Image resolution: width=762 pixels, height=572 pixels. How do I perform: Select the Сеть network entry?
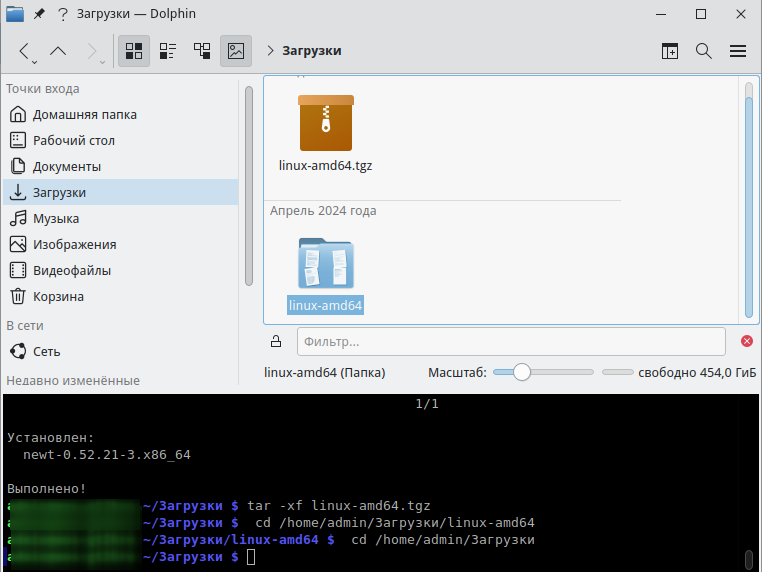click(x=46, y=352)
